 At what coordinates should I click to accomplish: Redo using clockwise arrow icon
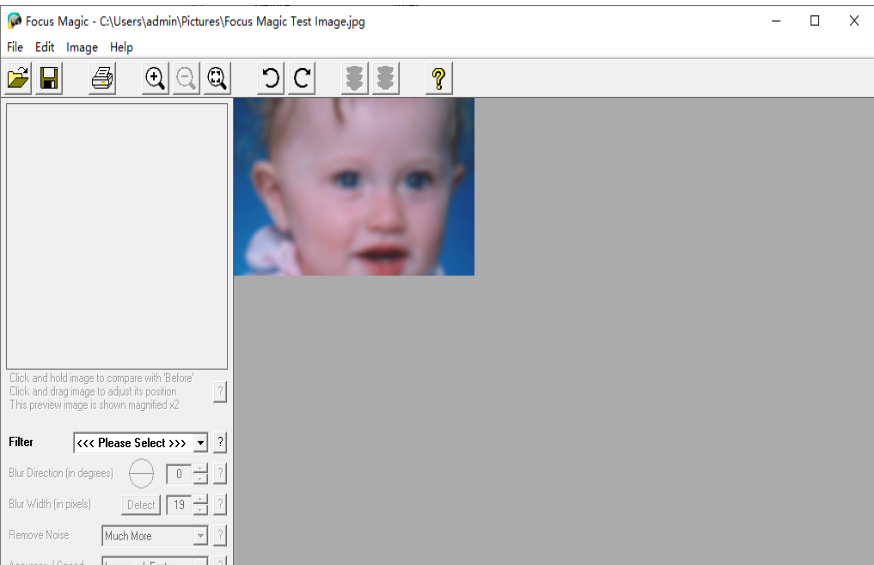[302, 78]
